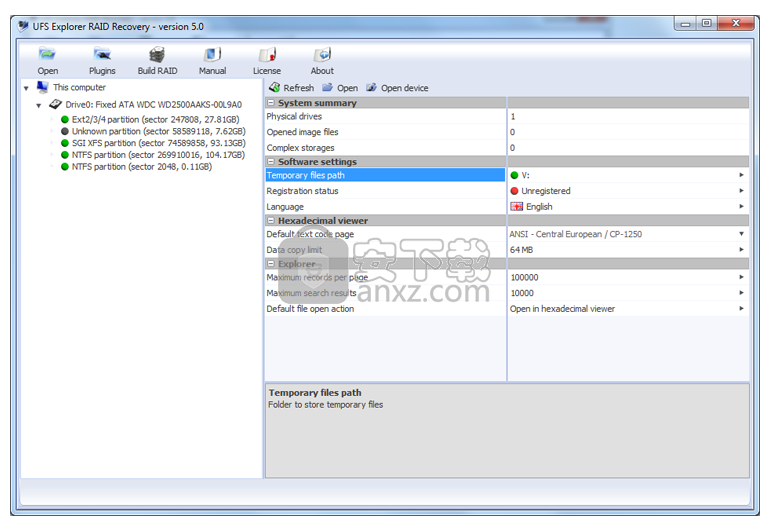This screenshot has height=531, width=772.
Task: Open Default file open action arrow
Action: [x=741, y=309]
